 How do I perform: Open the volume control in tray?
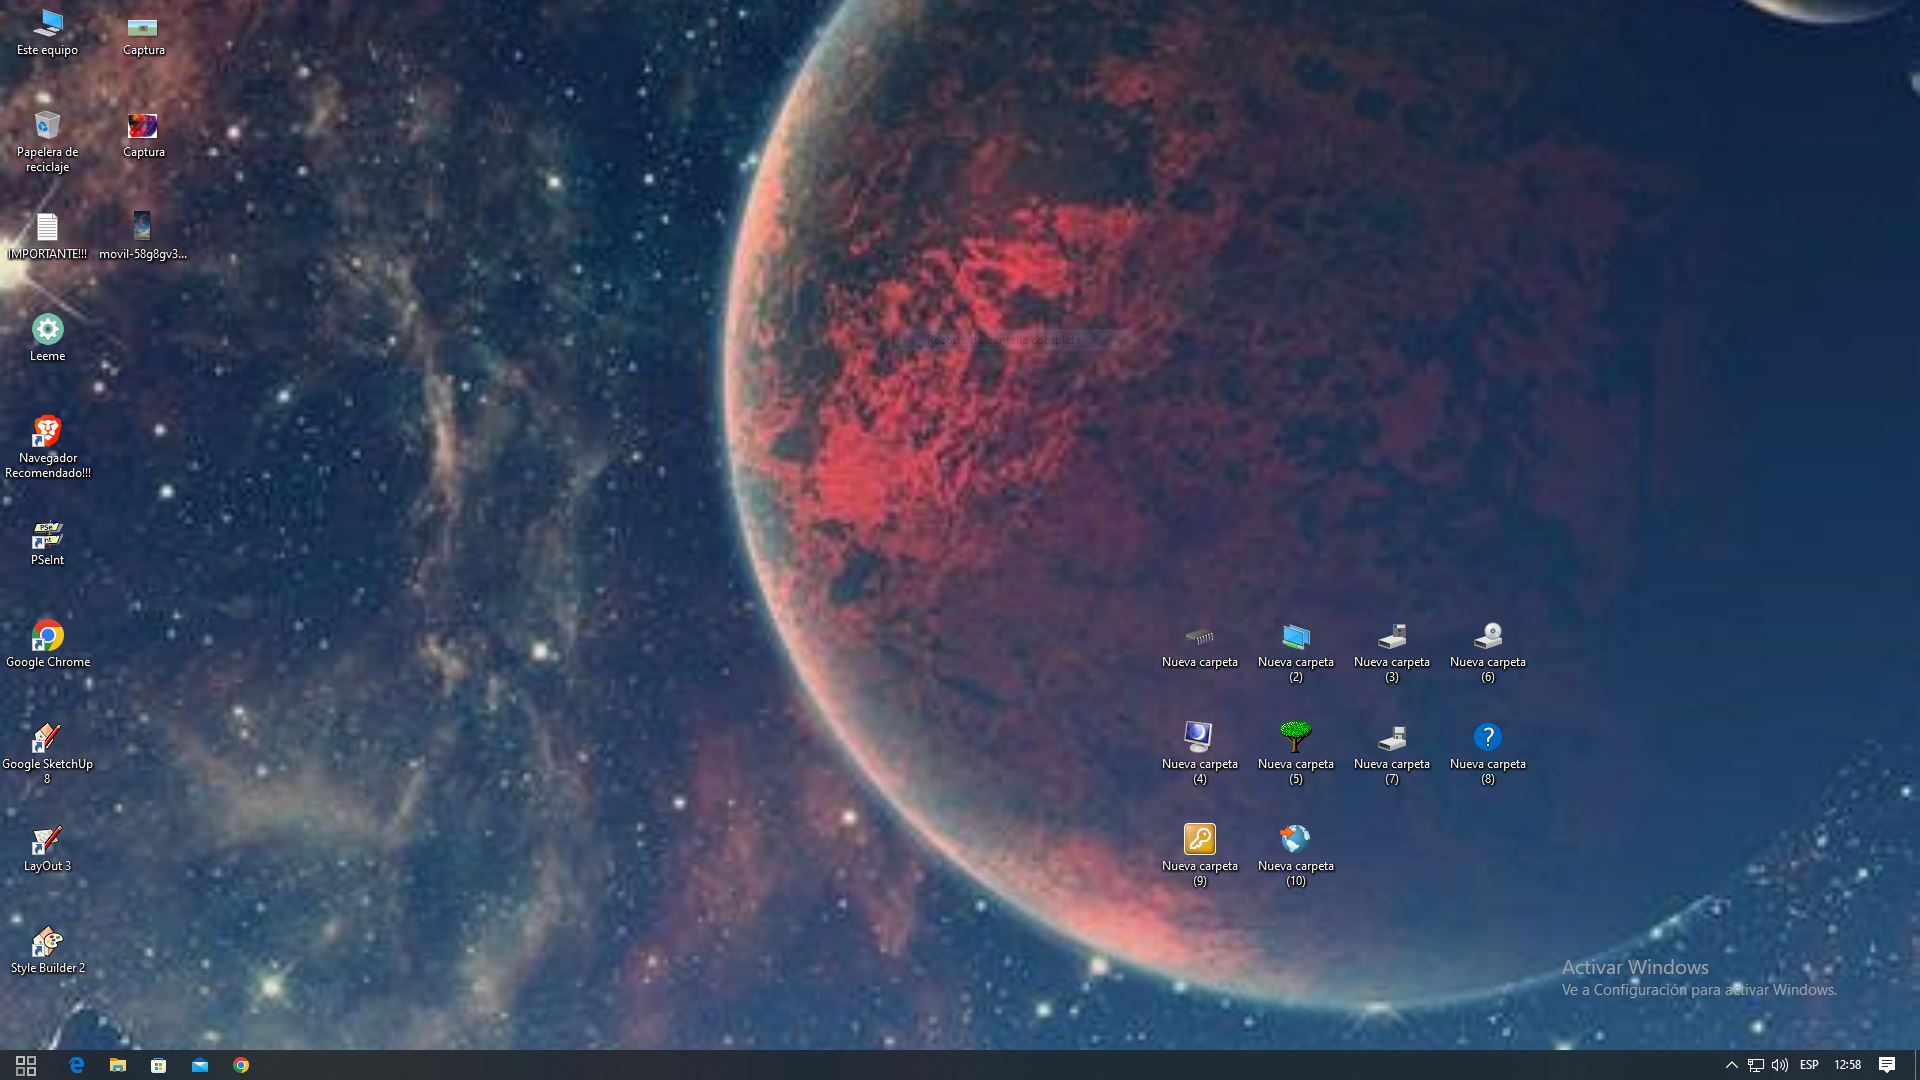1779,1065
